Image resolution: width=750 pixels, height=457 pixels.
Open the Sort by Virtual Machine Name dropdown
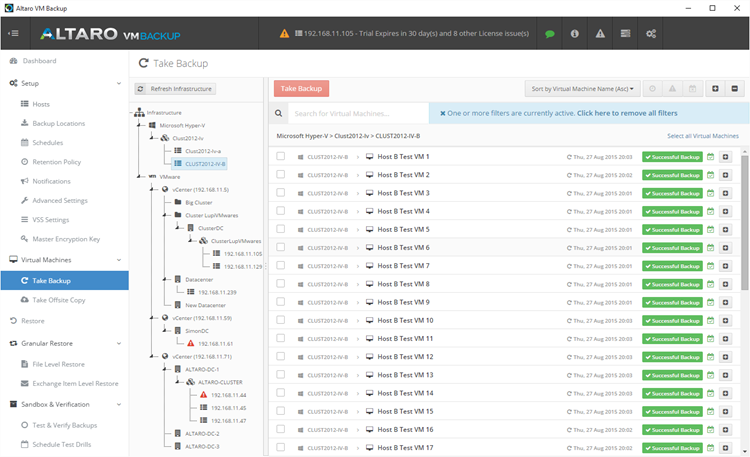[x=582, y=89]
